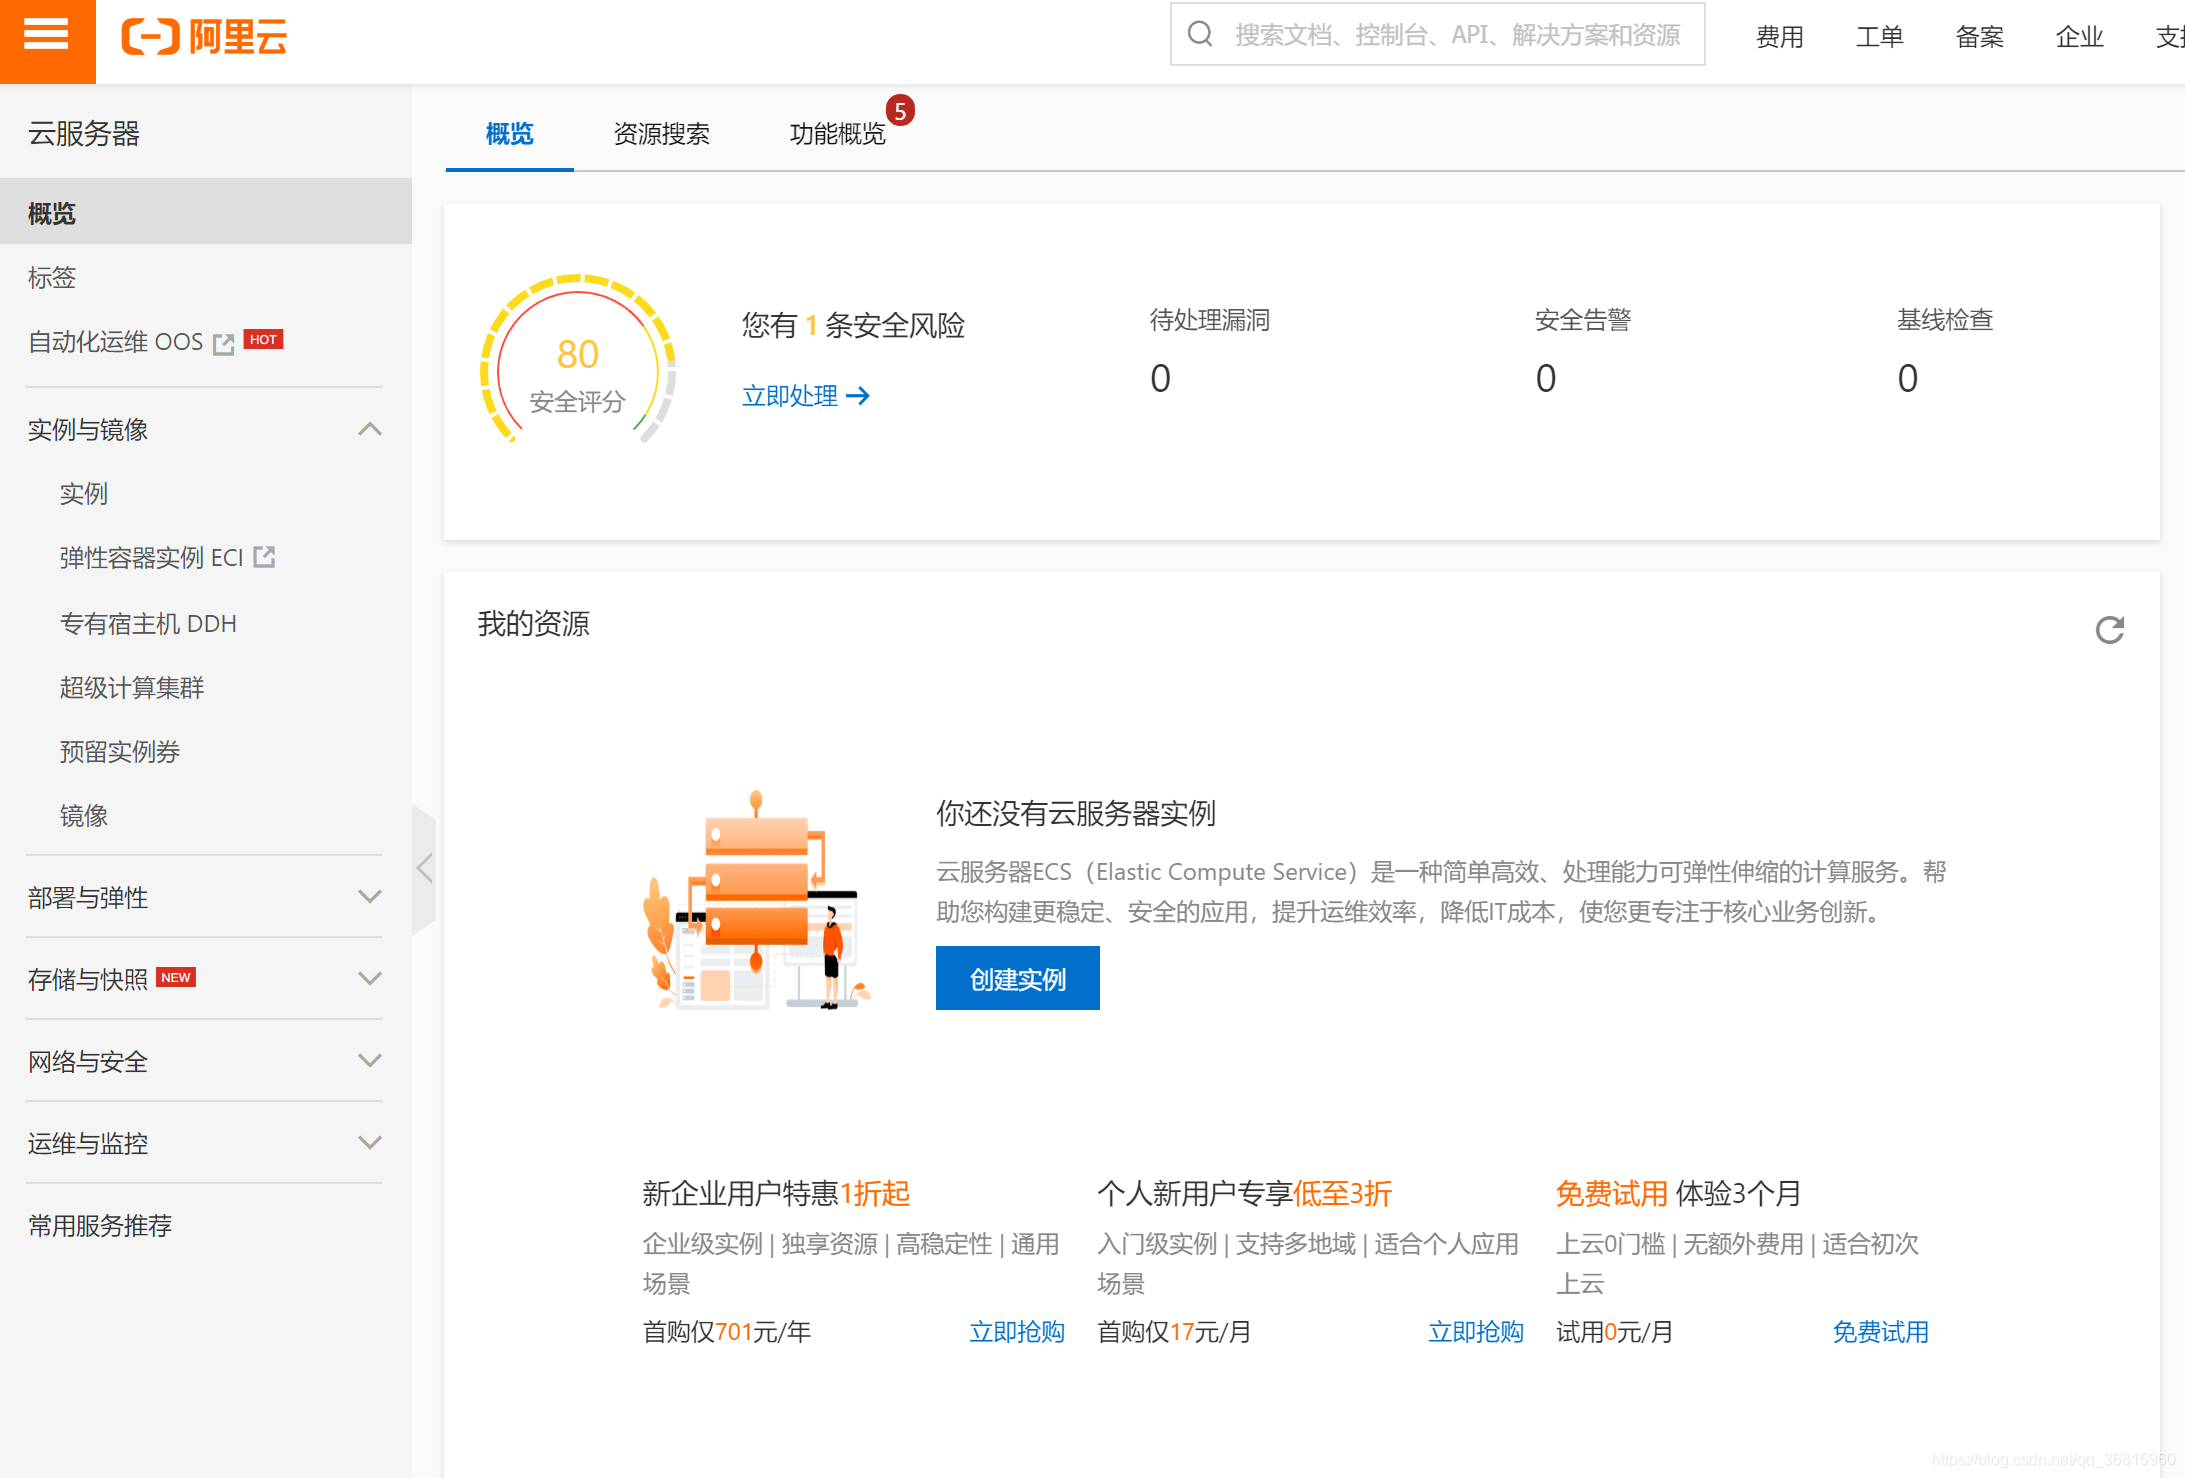Open the 备案 top menu
Screen dimensions: 2185x1478
pos(1980,37)
